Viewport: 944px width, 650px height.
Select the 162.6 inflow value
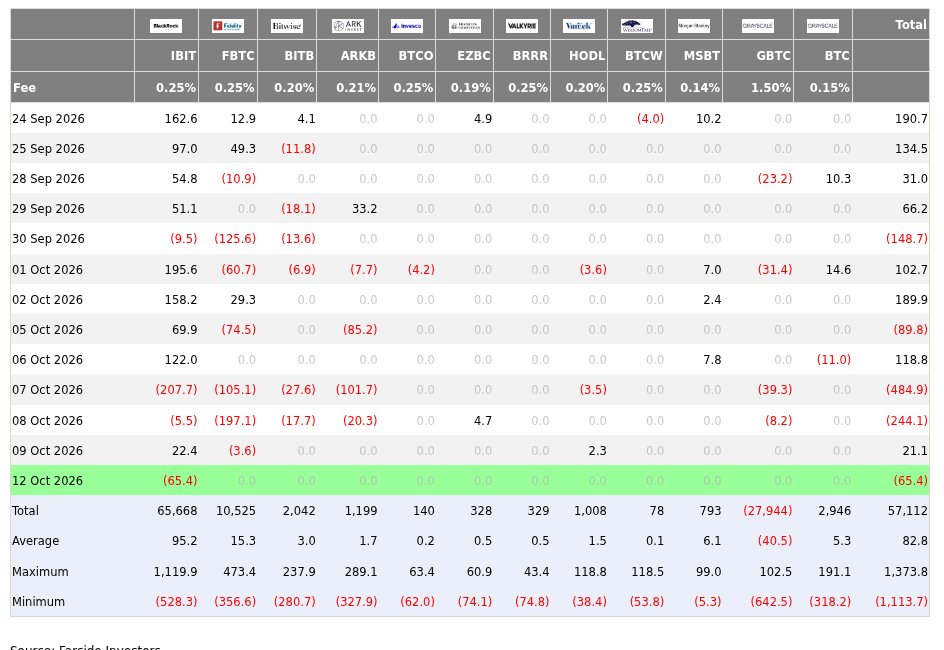click(x=181, y=119)
